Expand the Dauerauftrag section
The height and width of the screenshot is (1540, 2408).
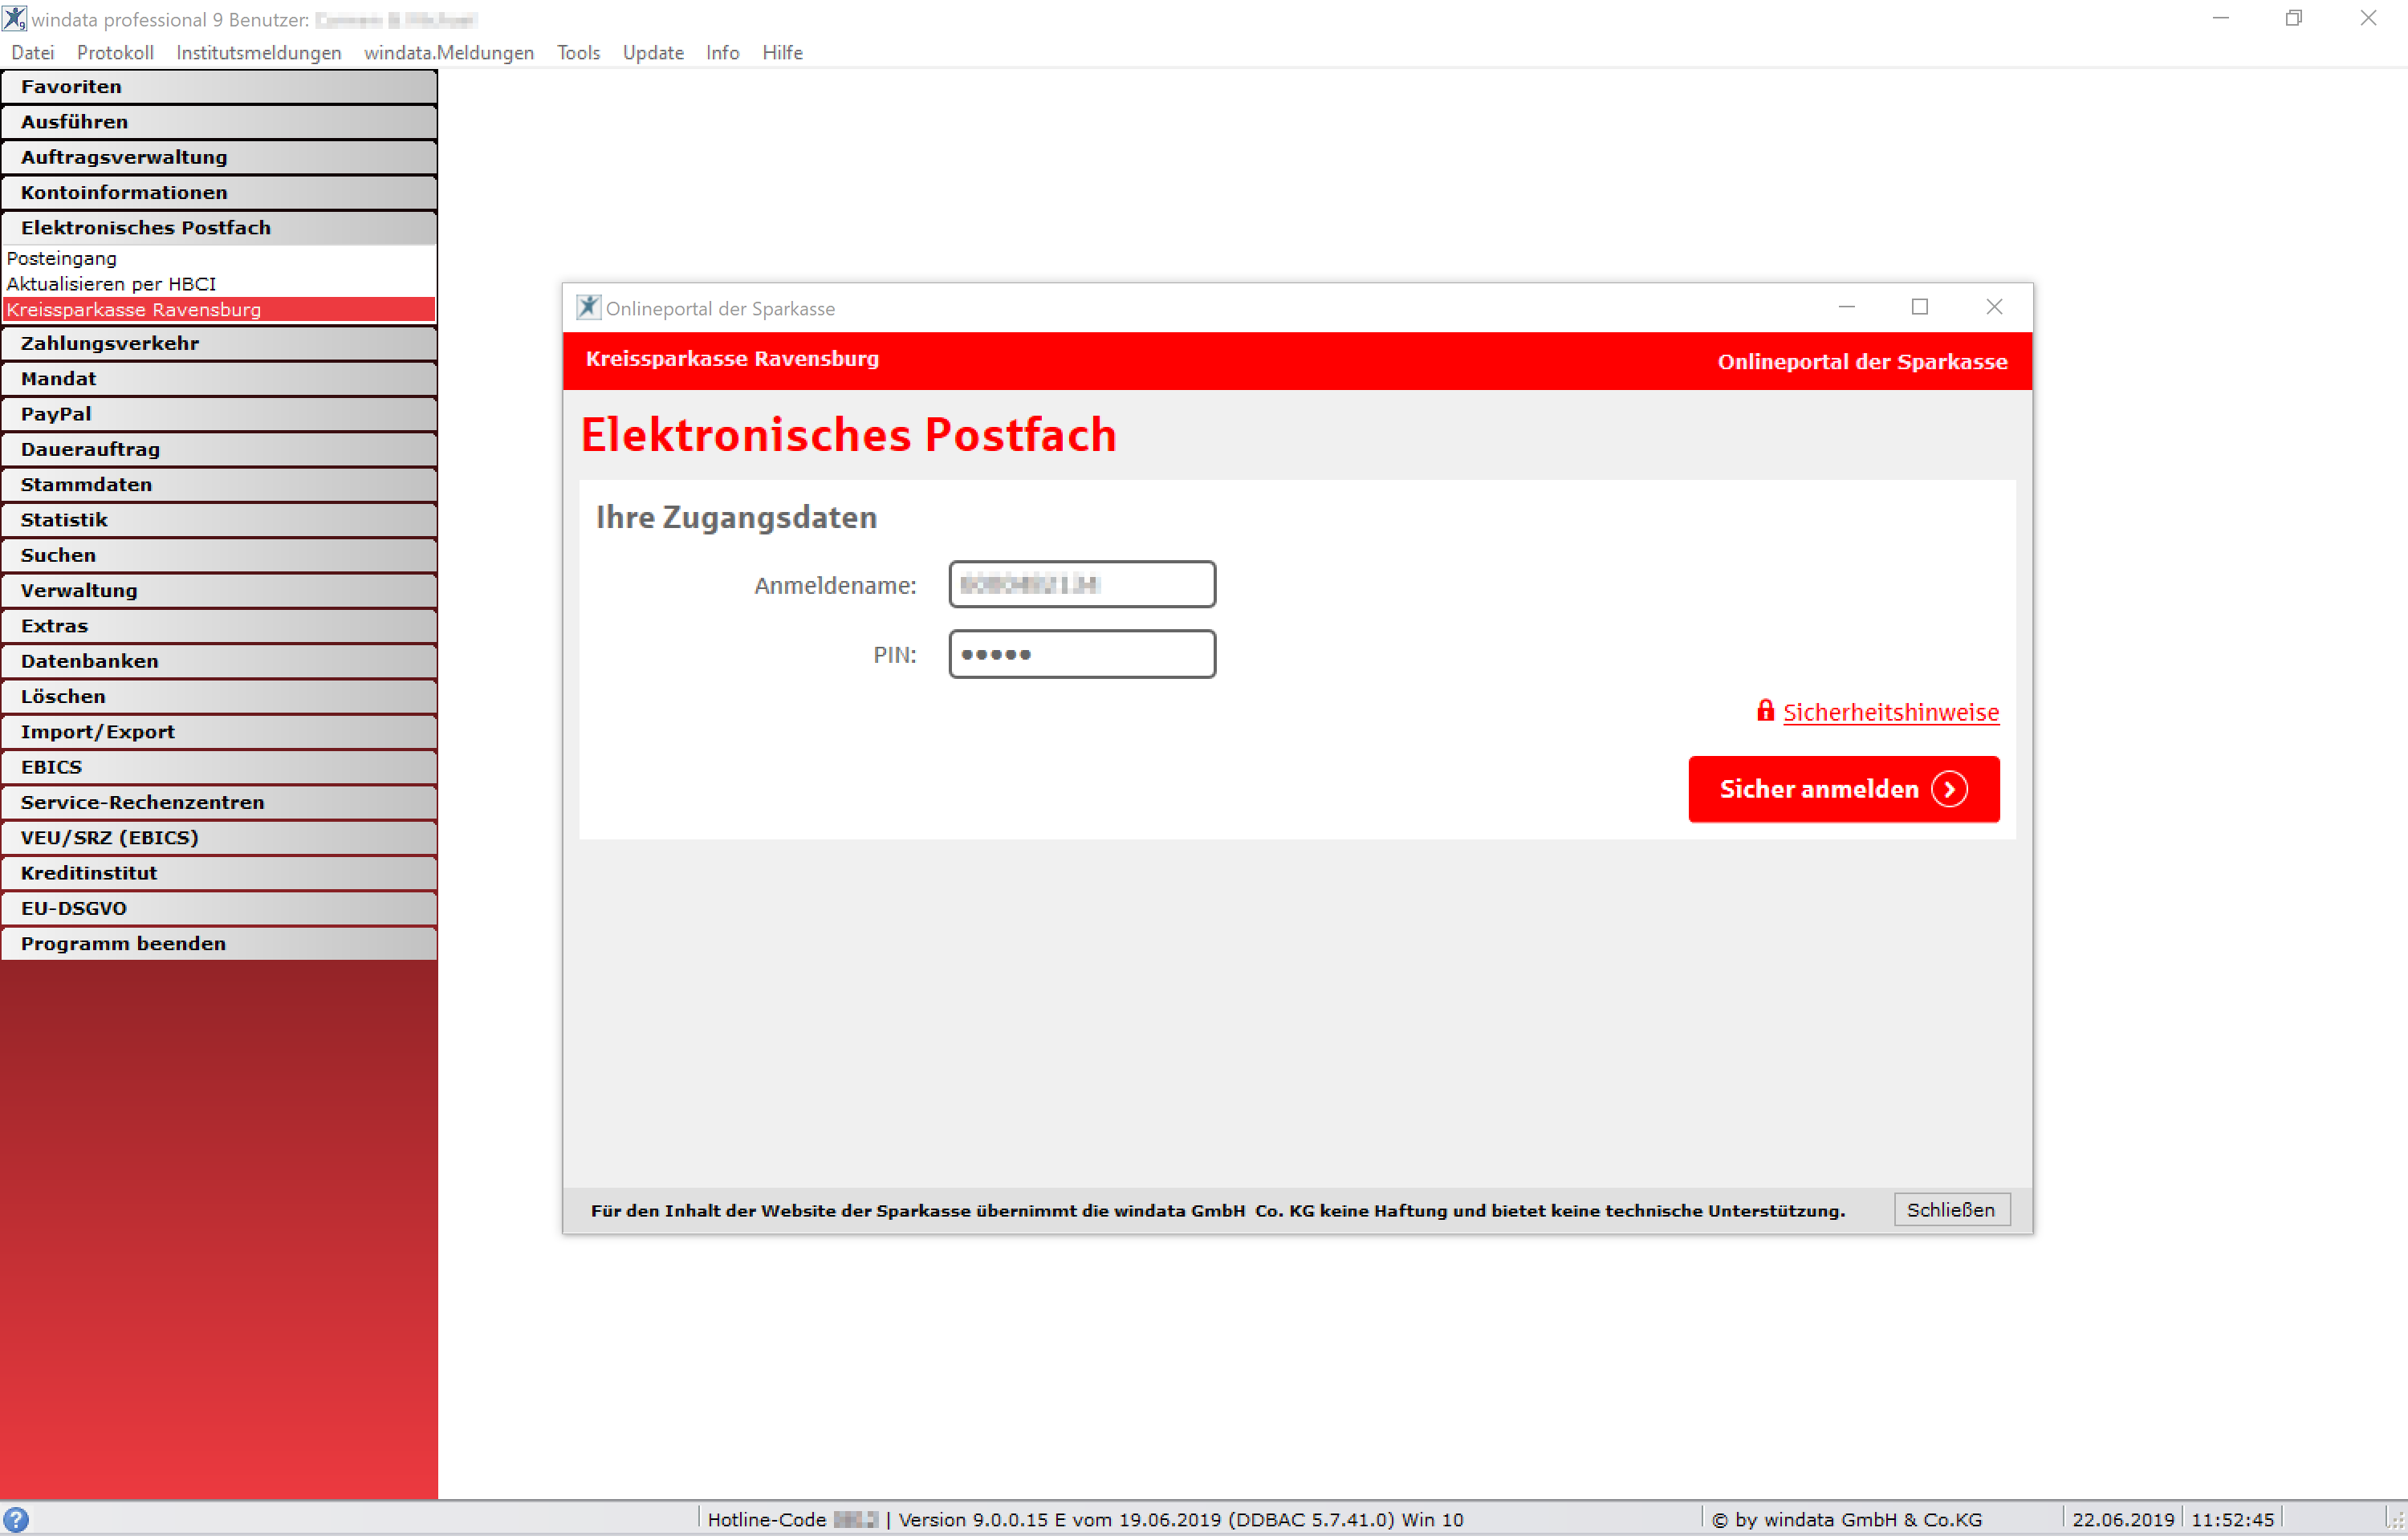[219, 449]
